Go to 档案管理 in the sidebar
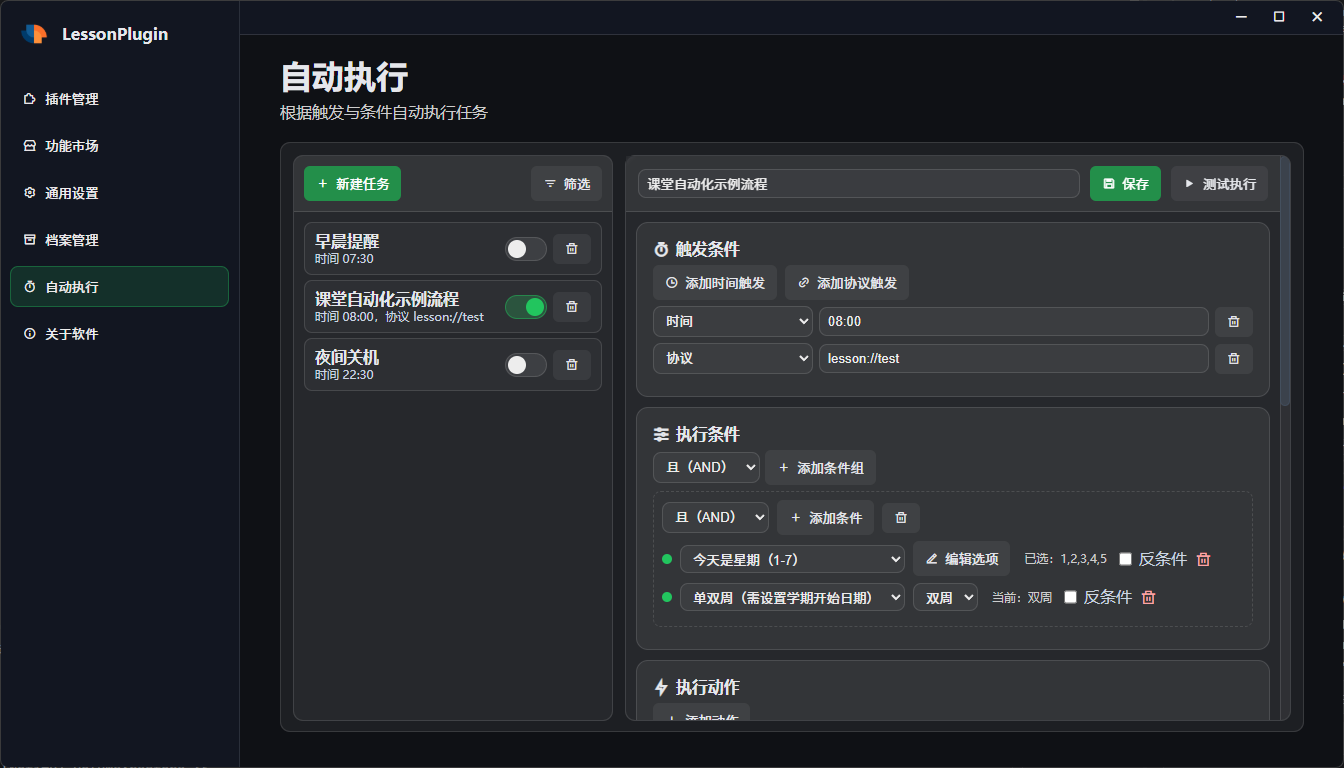This screenshot has width=1344, height=768. pyautogui.click(x=72, y=240)
